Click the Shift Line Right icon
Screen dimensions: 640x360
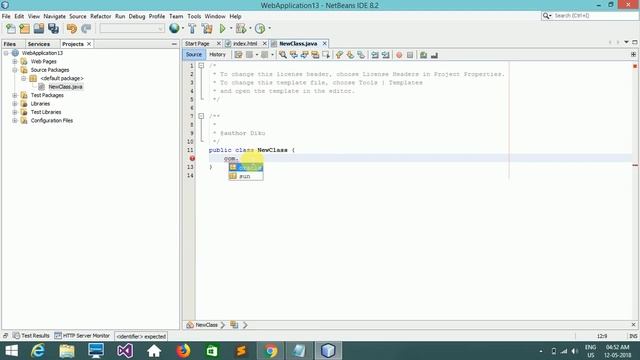pos(385,55)
